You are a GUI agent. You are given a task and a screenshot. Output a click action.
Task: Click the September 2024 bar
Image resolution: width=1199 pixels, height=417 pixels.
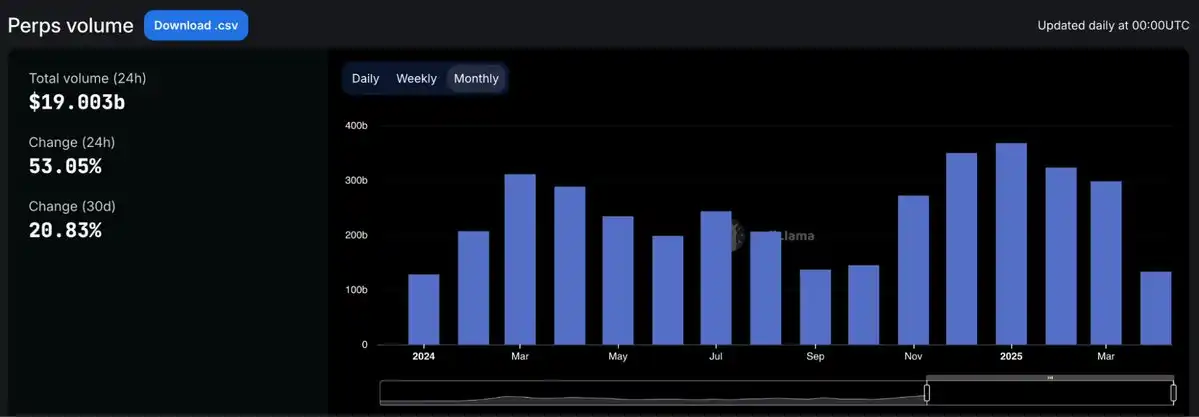[815, 307]
